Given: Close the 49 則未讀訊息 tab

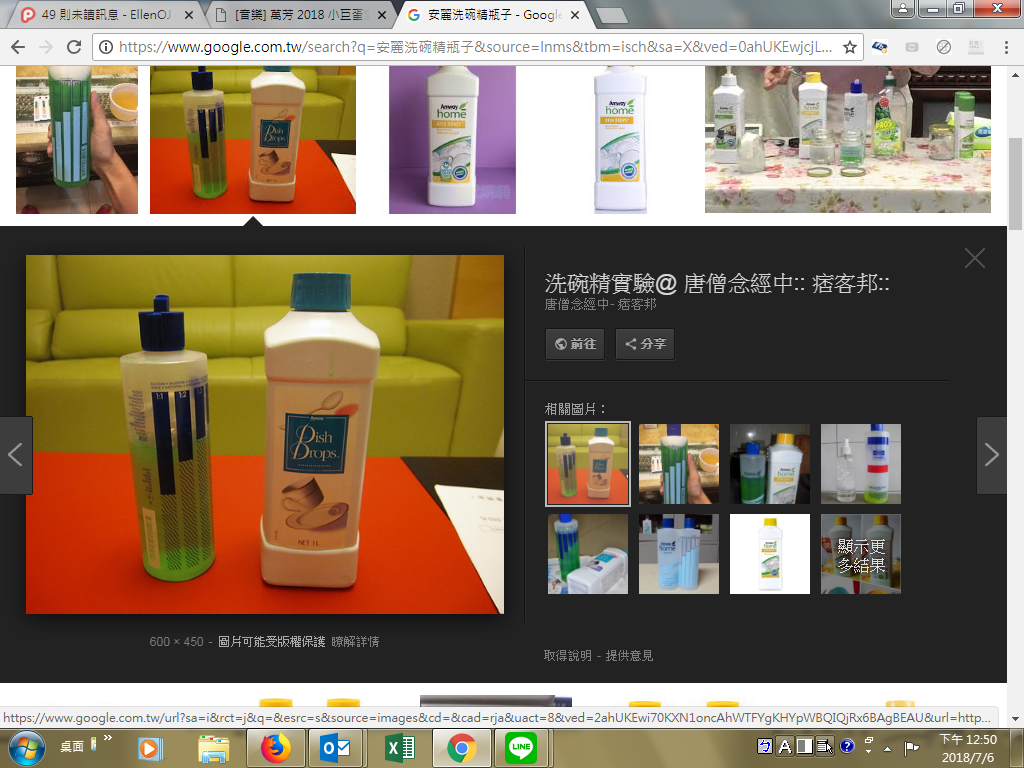Looking at the screenshot, I should tap(189, 15).
